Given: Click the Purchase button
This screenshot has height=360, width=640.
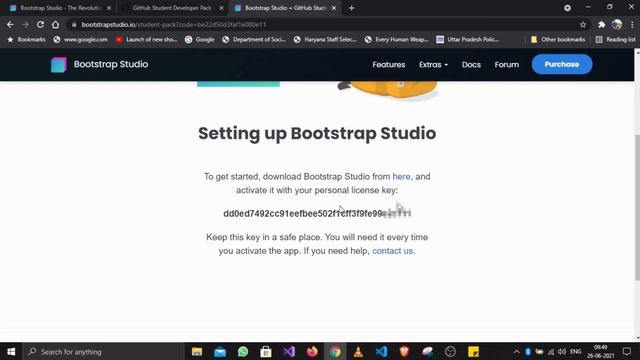Looking at the screenshot, I should tap(562, 64).
